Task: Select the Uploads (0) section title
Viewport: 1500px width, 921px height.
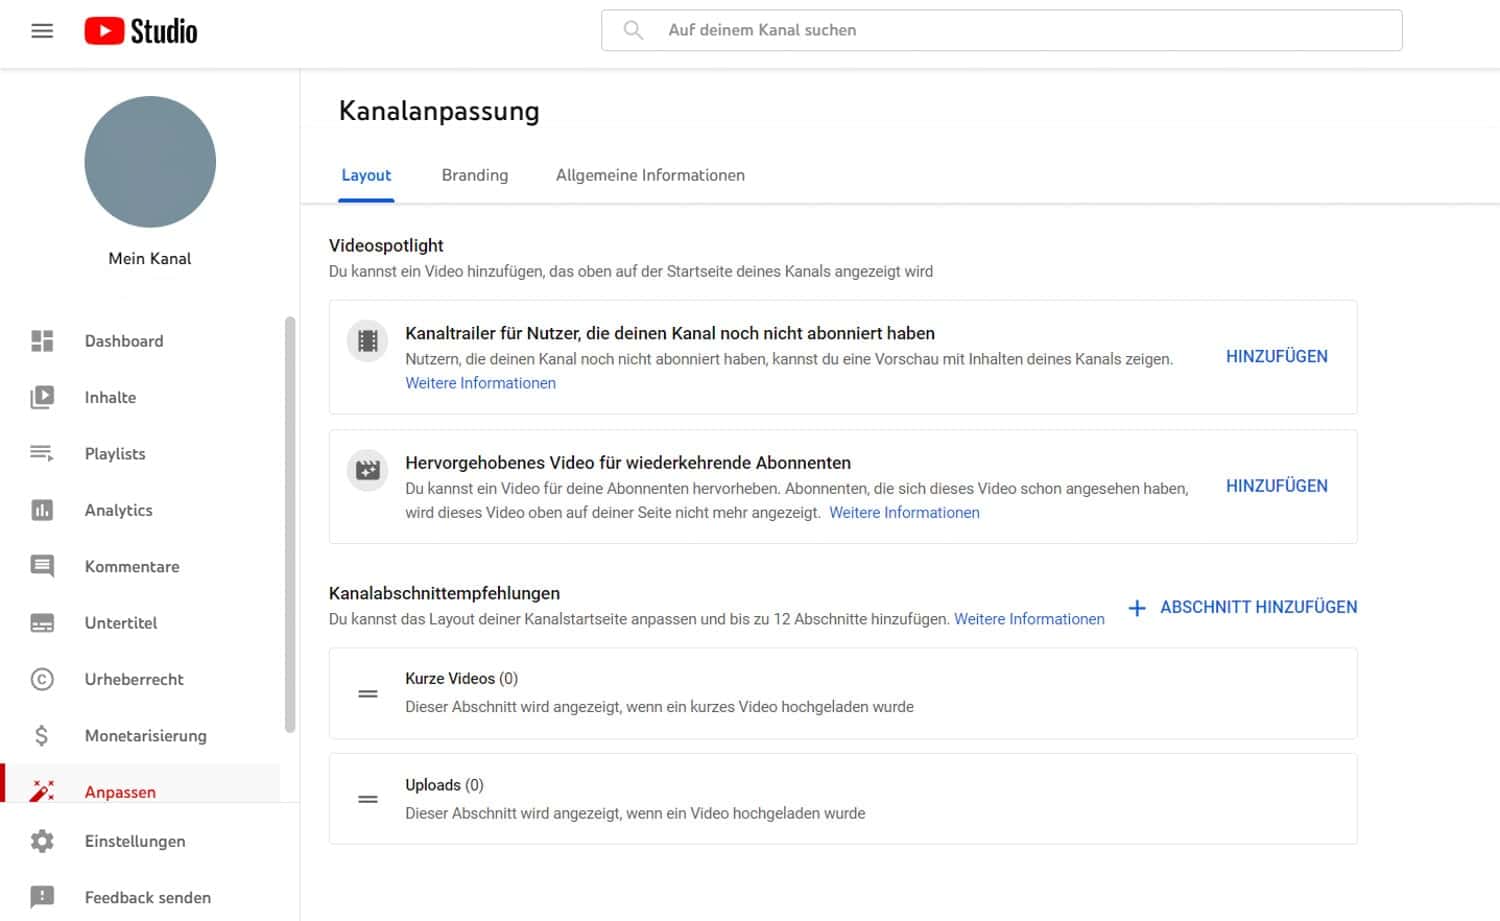Action: pyautogui.click(x=444, y=785)
